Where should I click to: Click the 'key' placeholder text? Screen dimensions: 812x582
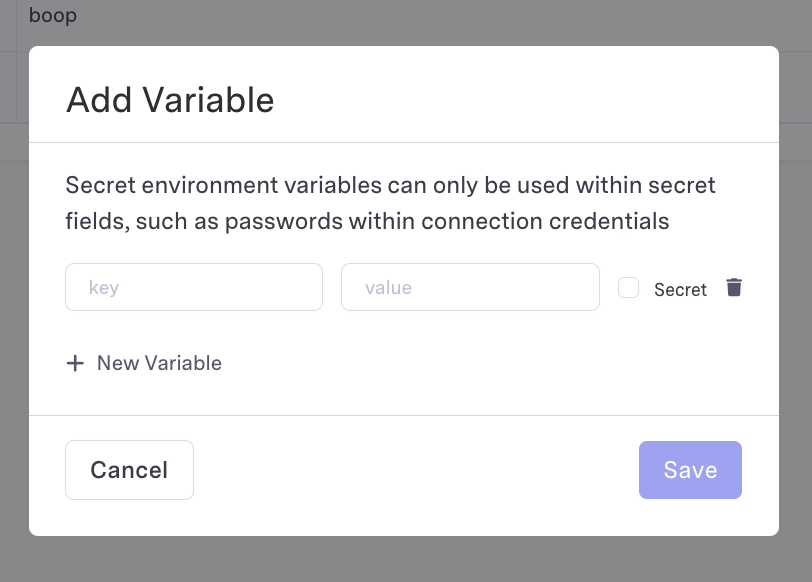coord(104,288)
